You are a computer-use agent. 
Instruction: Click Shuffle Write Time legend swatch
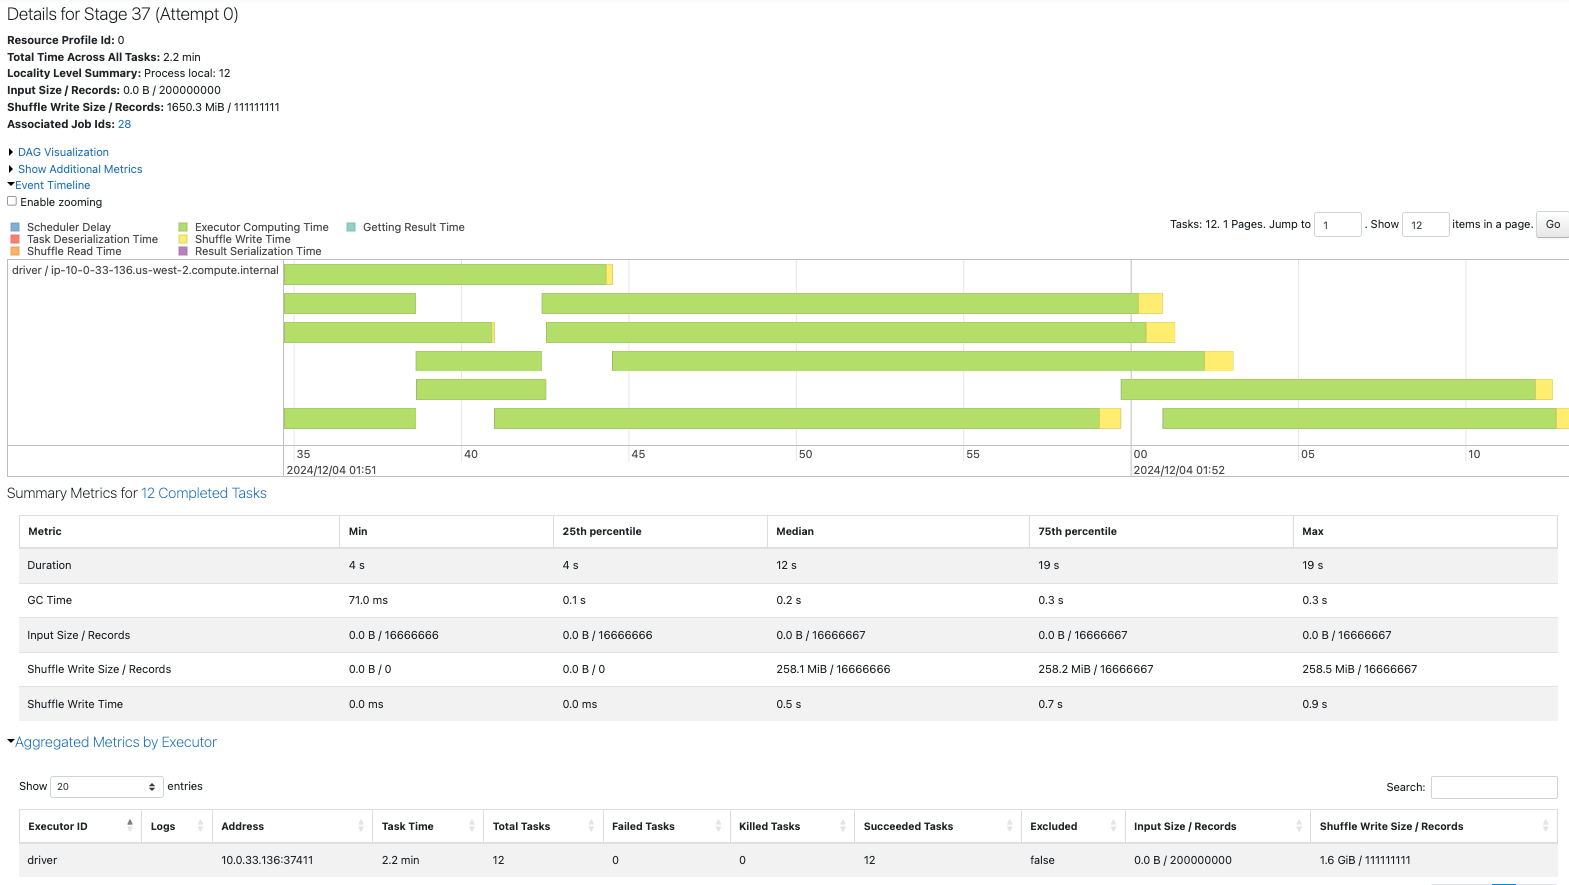[x=183, y=239]
